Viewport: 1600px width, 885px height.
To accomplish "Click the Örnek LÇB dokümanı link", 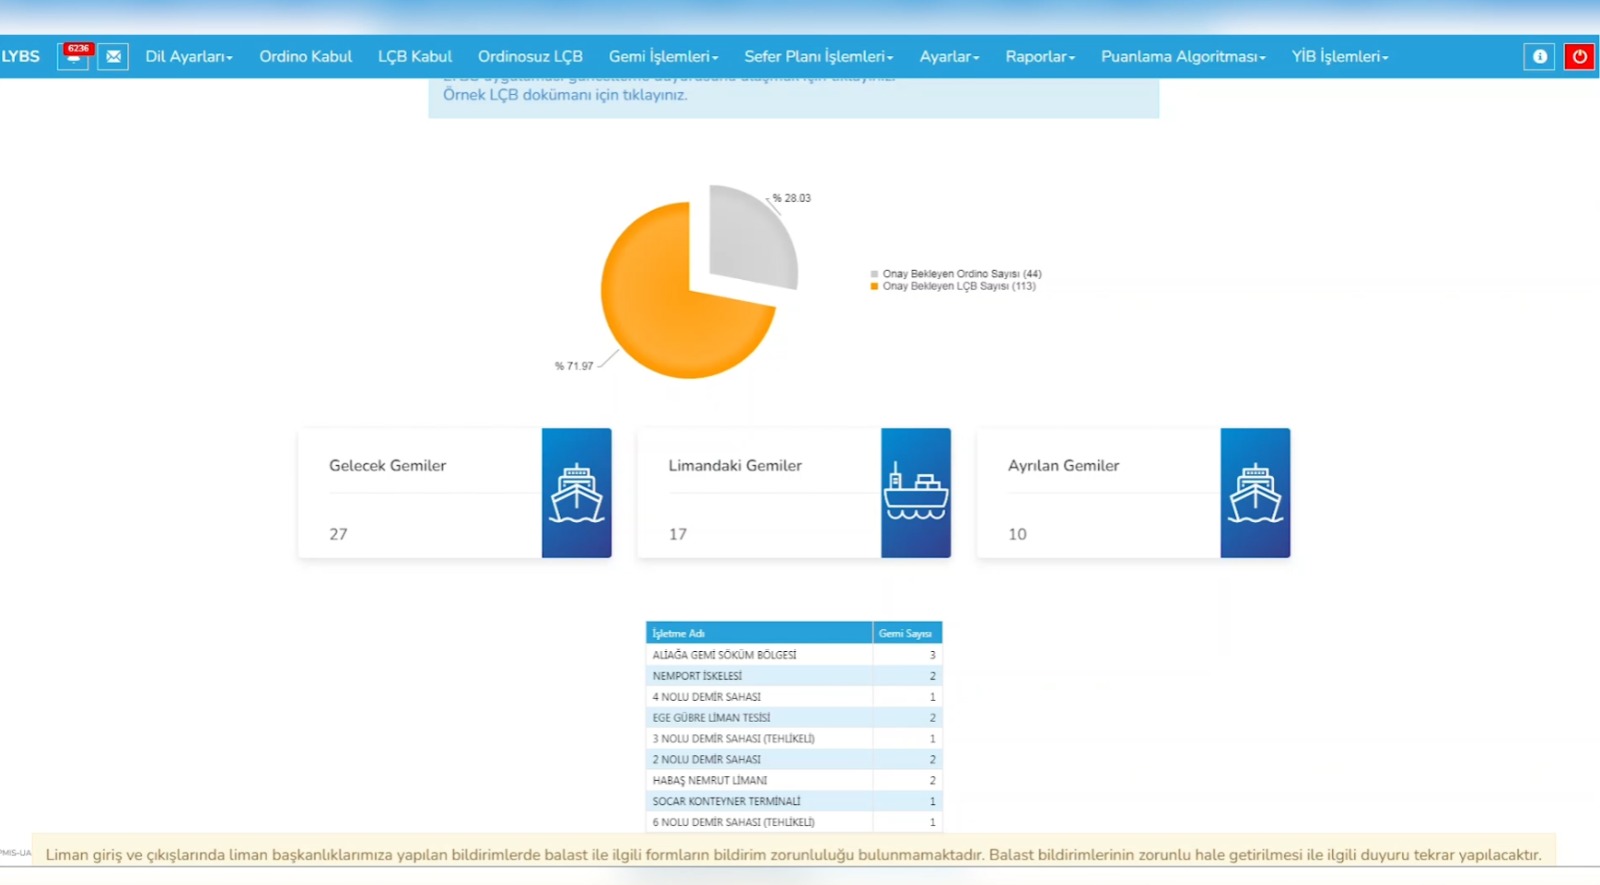I will [565, 95].
